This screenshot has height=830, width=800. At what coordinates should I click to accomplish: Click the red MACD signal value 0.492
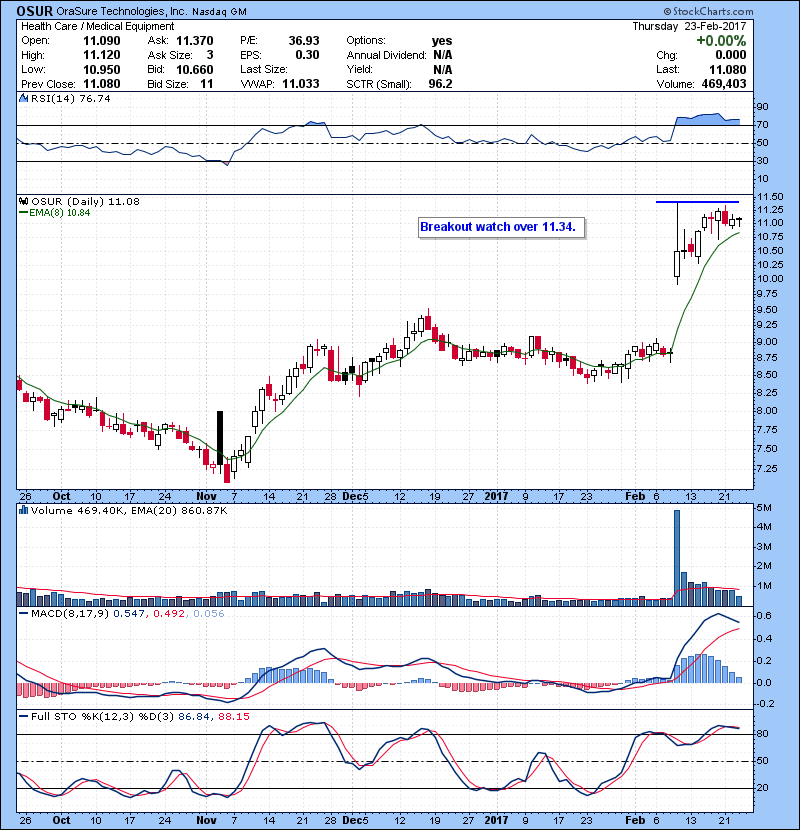(x=169, y=614)
